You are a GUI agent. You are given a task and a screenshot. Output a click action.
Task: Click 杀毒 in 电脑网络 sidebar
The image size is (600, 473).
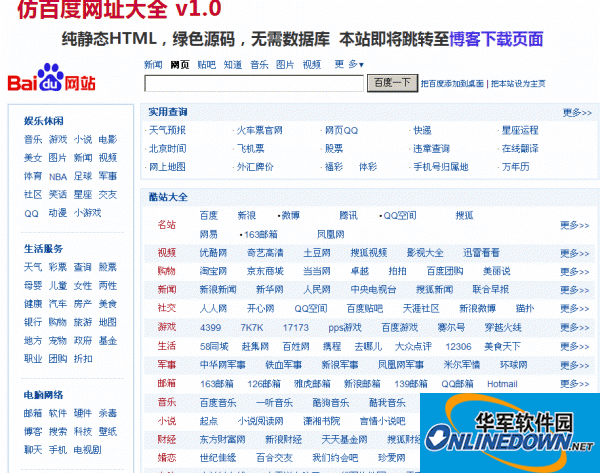pyautogui.click(x=108, y=413)
